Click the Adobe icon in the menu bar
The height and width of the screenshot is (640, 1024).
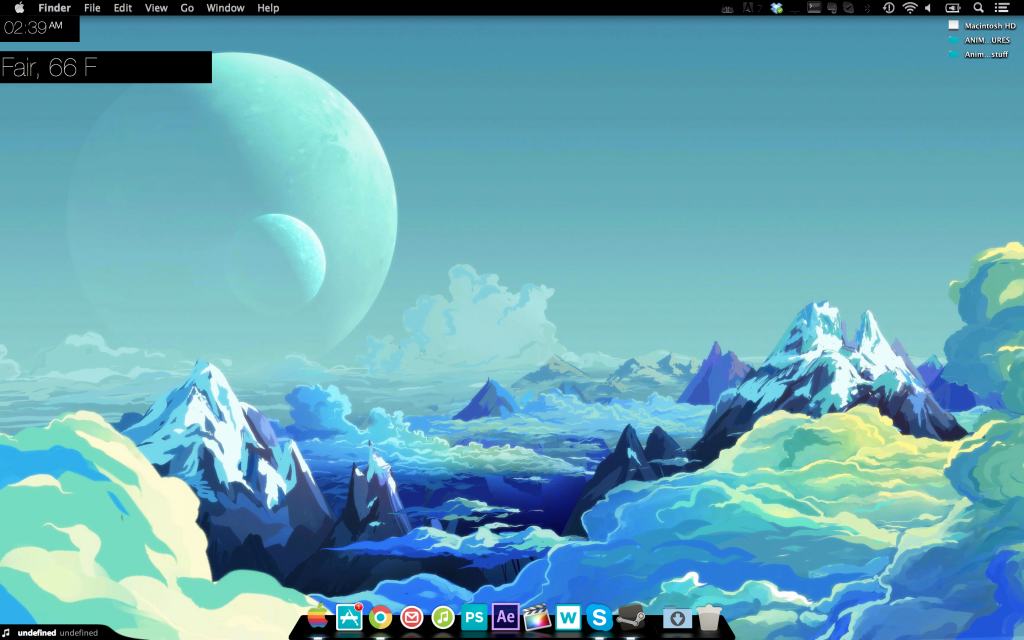click(x=751, y=8)
